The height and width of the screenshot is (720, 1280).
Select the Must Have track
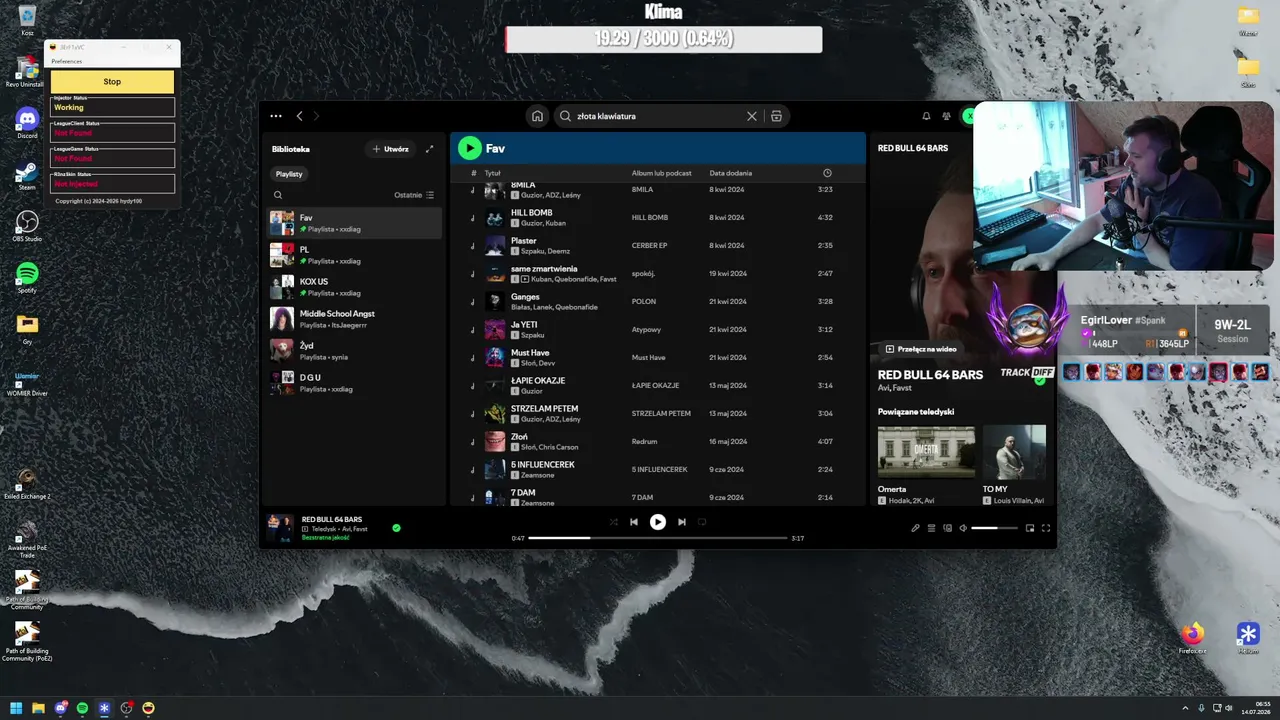point(658,357)
